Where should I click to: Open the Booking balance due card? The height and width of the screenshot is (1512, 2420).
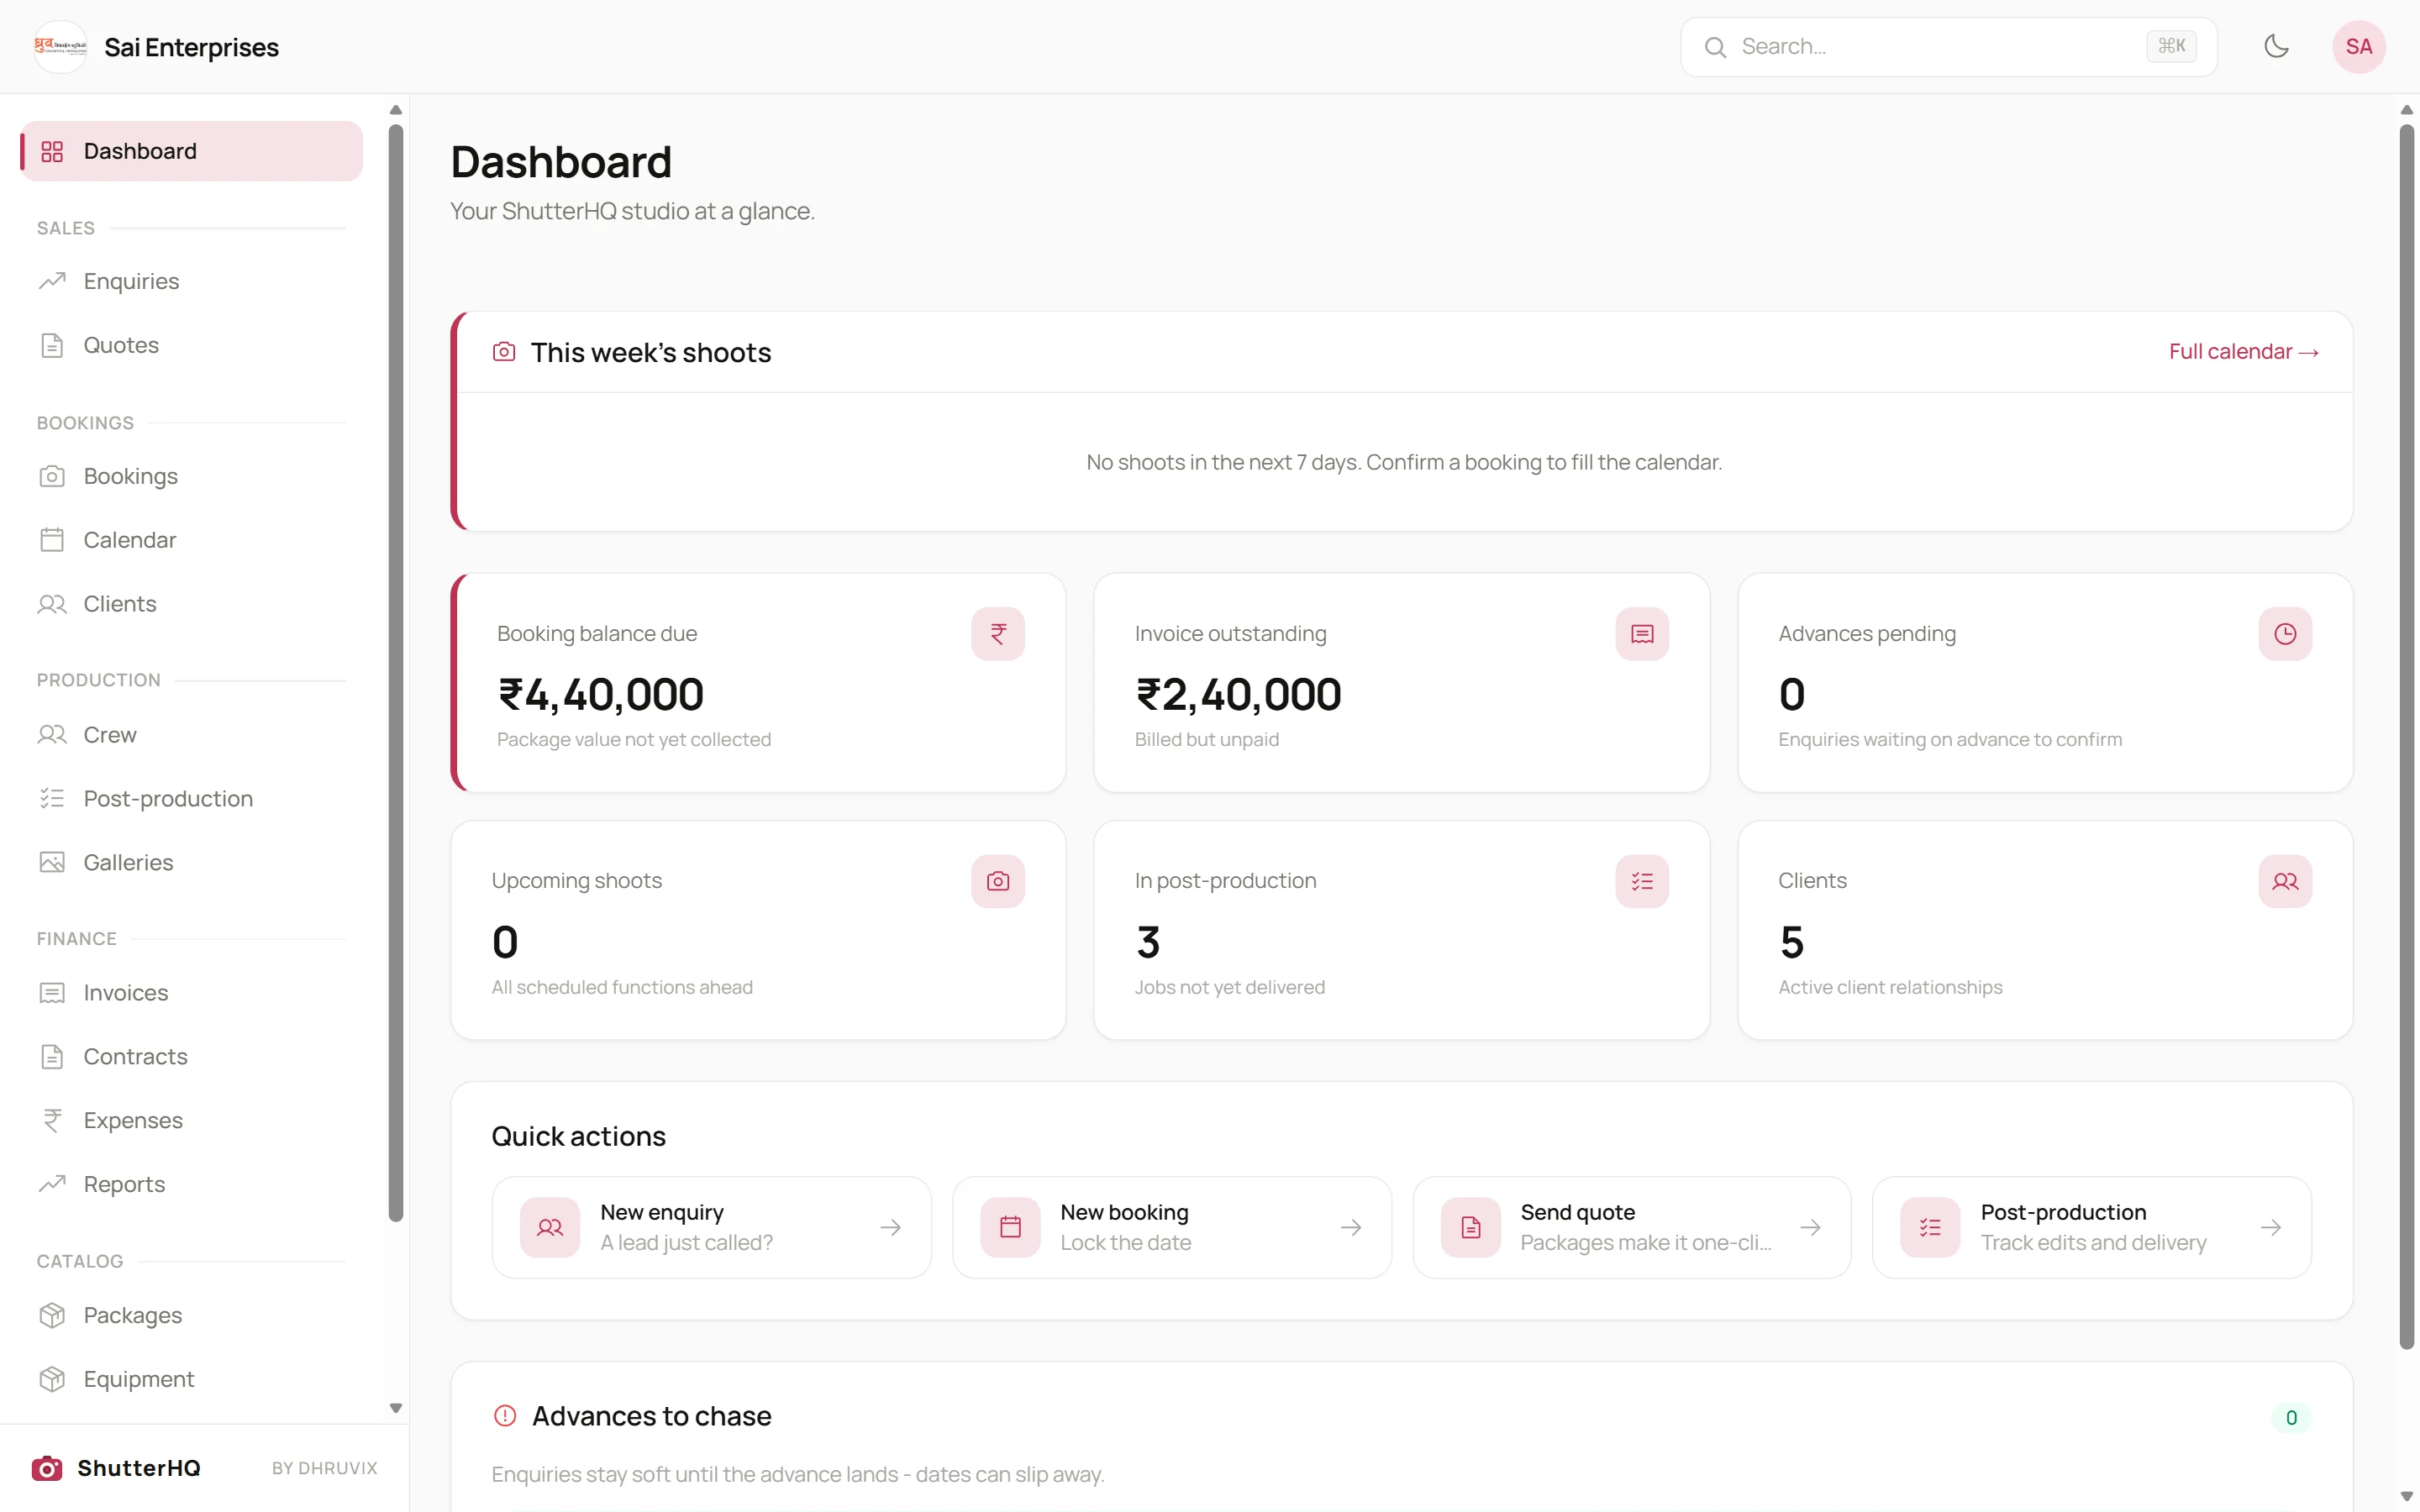click(758, 683)
